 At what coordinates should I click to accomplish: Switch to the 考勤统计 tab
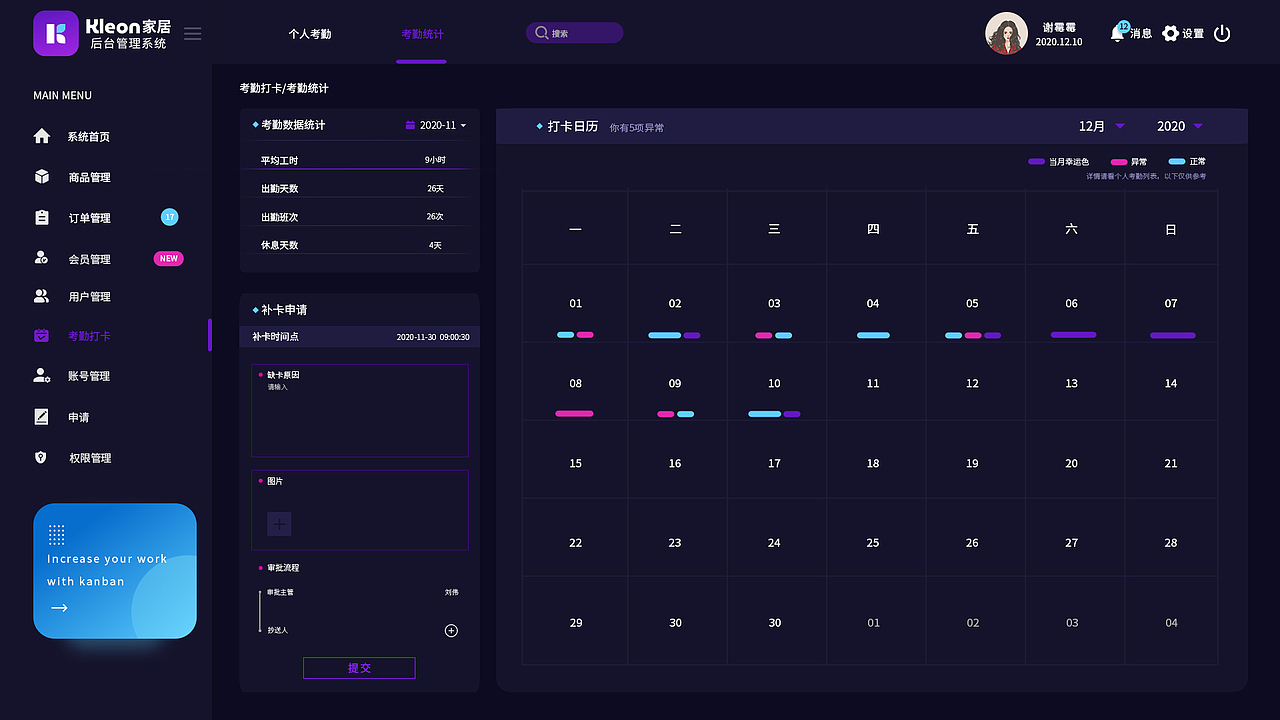tap(420, 33)
